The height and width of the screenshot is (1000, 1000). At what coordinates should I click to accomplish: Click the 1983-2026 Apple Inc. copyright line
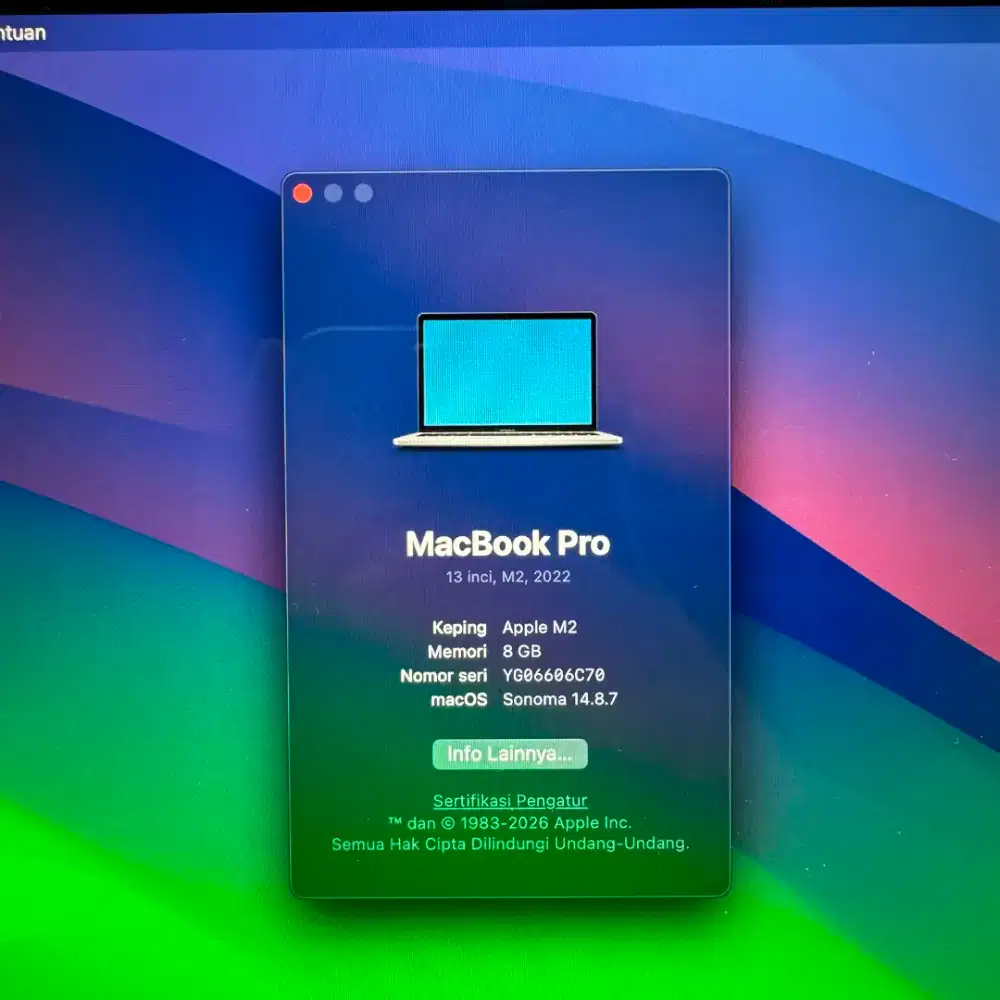pyautogui.click(x=510, y=823)
